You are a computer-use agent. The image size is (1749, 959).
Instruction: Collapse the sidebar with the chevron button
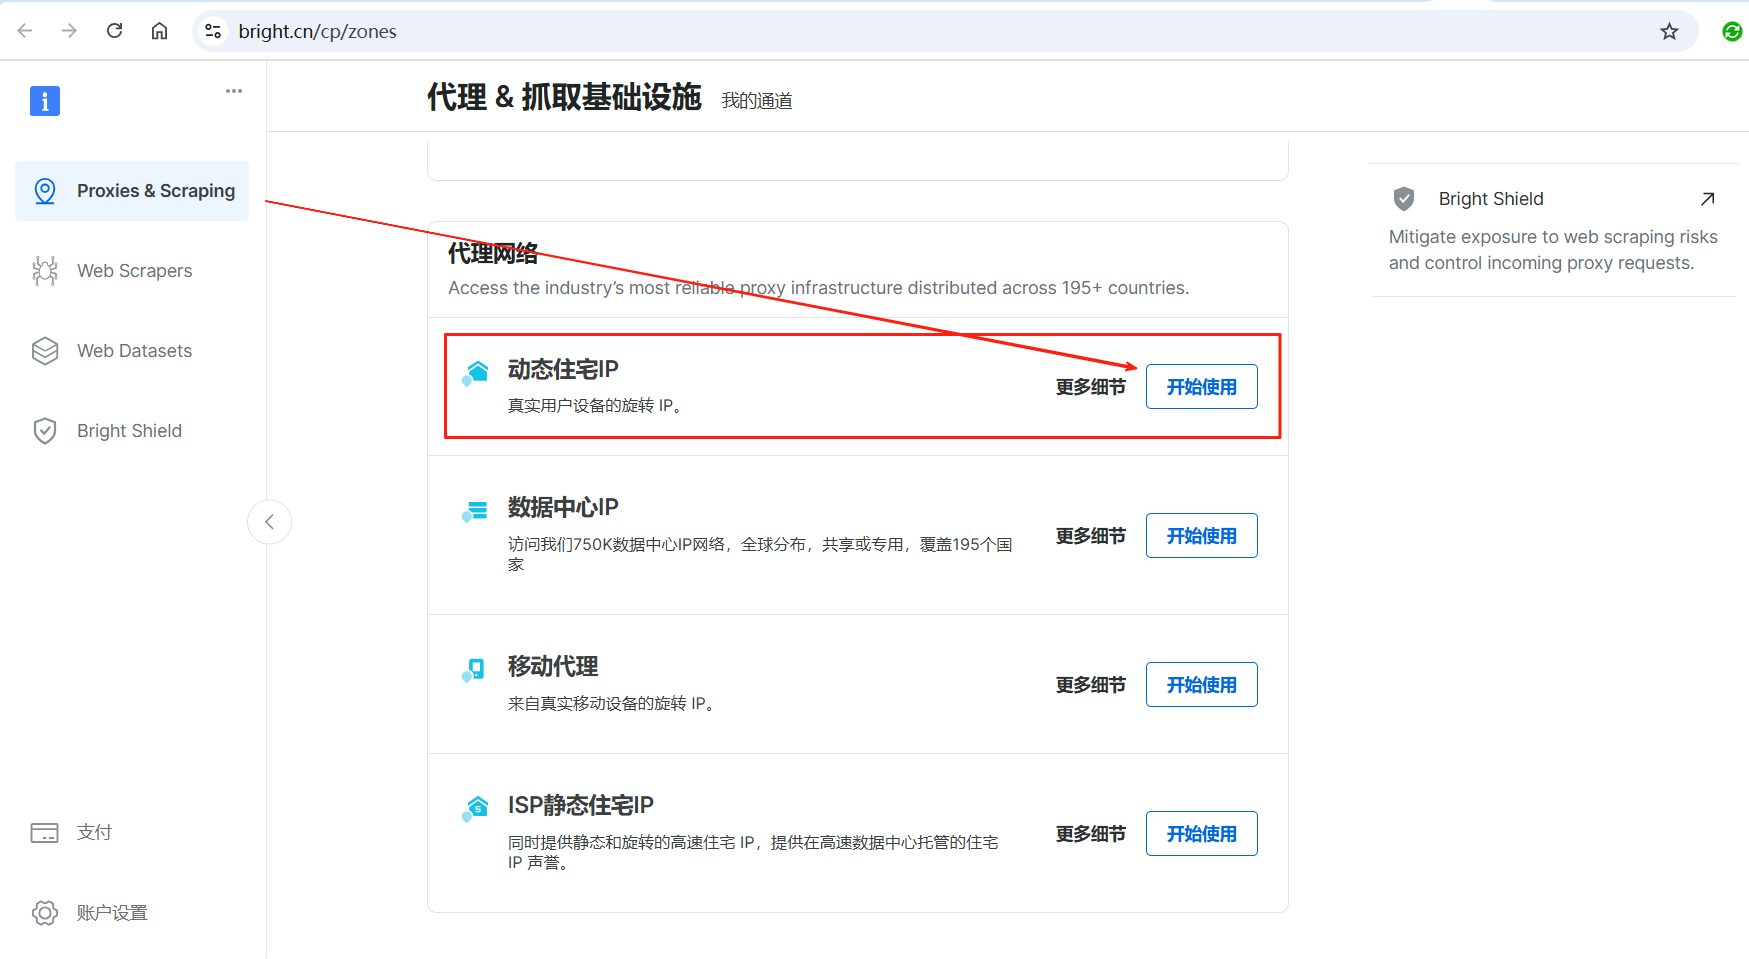click(x=269, y=522)
